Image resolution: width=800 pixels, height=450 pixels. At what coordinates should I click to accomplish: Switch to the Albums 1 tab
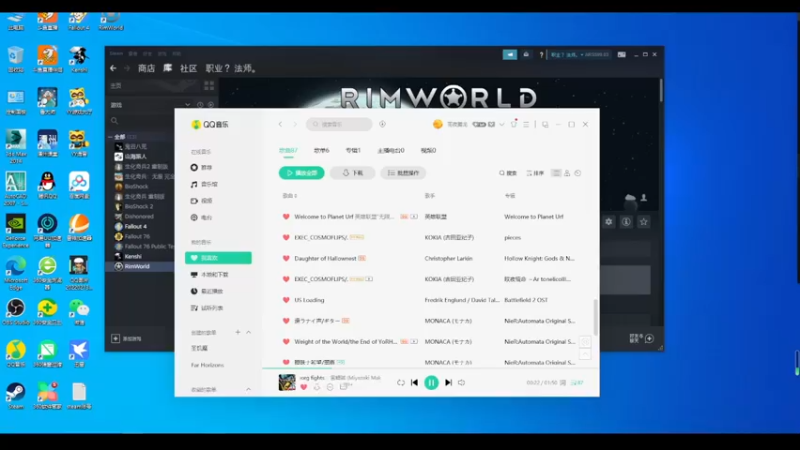pos(353,151)
